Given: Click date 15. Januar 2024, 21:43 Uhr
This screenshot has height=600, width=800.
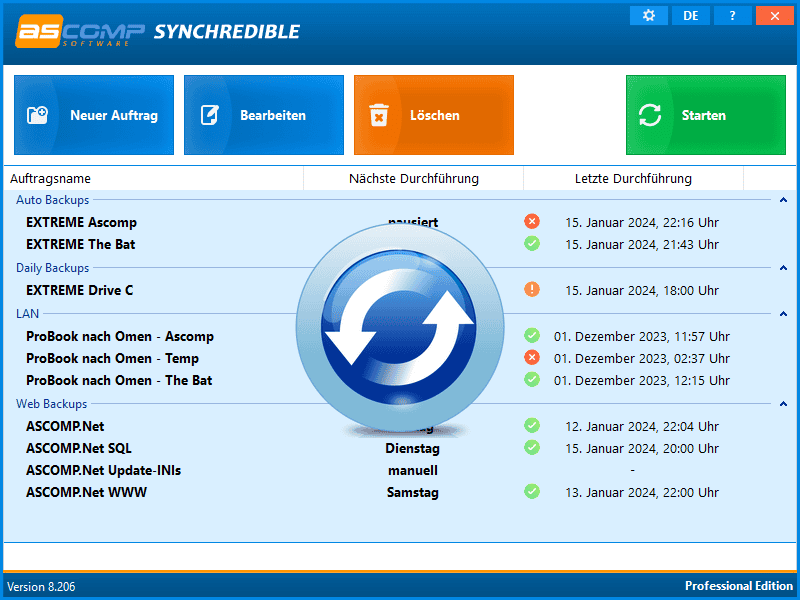Looking at the screenshot, I should (642, 245).
